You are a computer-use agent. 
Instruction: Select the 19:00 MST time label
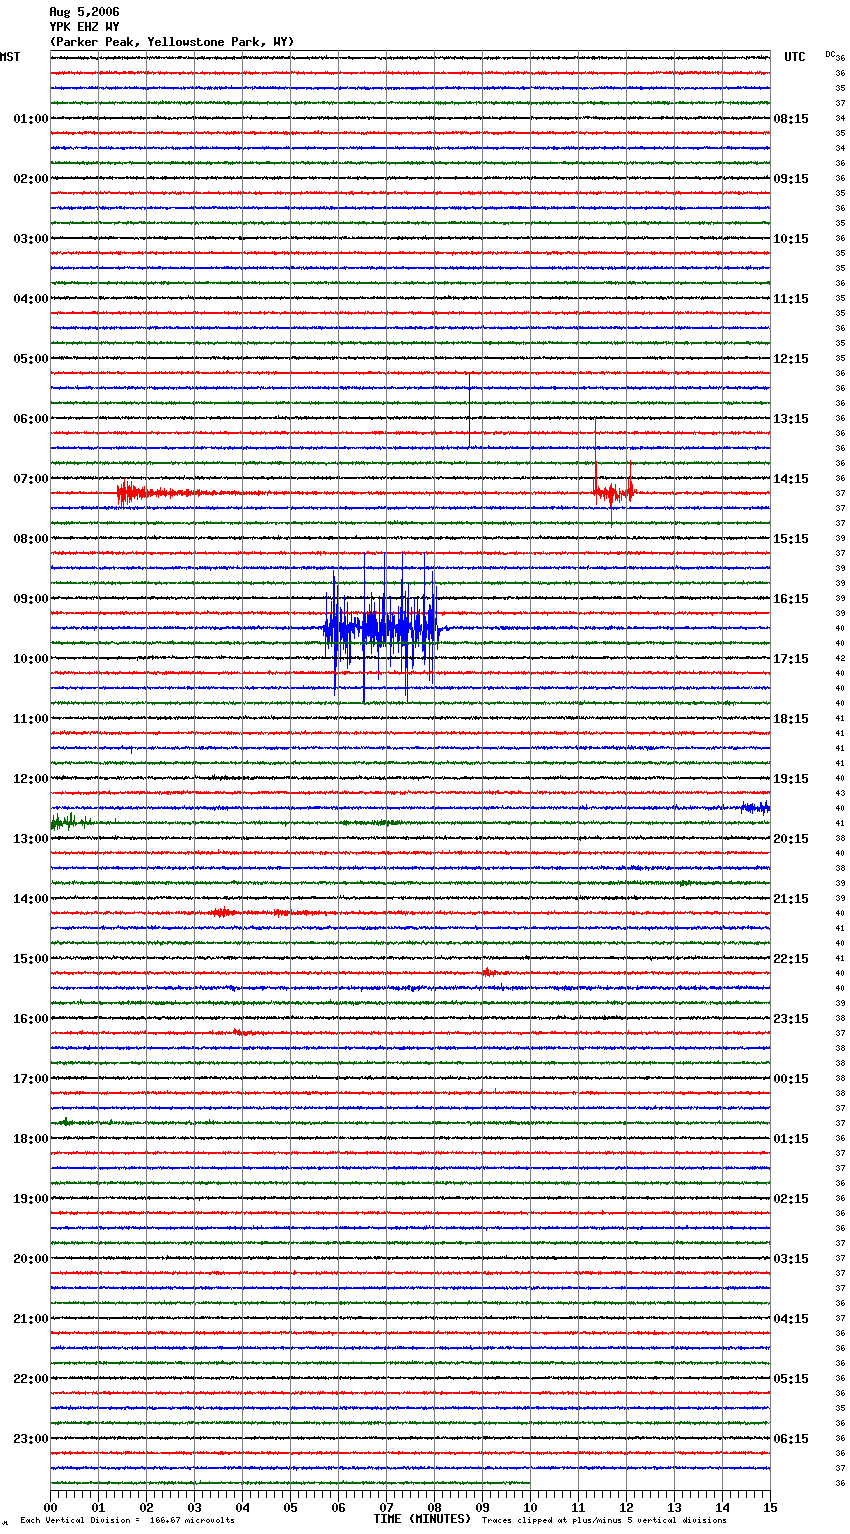pos(30,1199)
